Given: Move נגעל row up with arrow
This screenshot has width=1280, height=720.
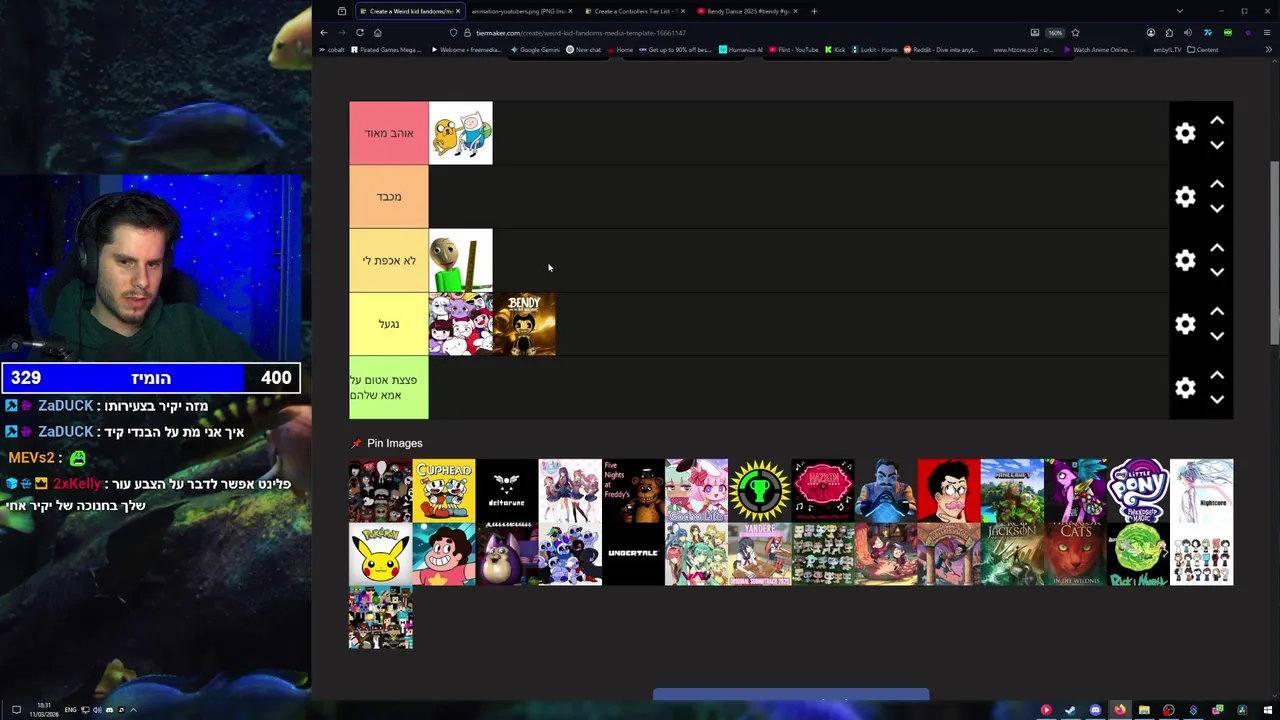Looking at the screenshot, I should (1217, 312).
